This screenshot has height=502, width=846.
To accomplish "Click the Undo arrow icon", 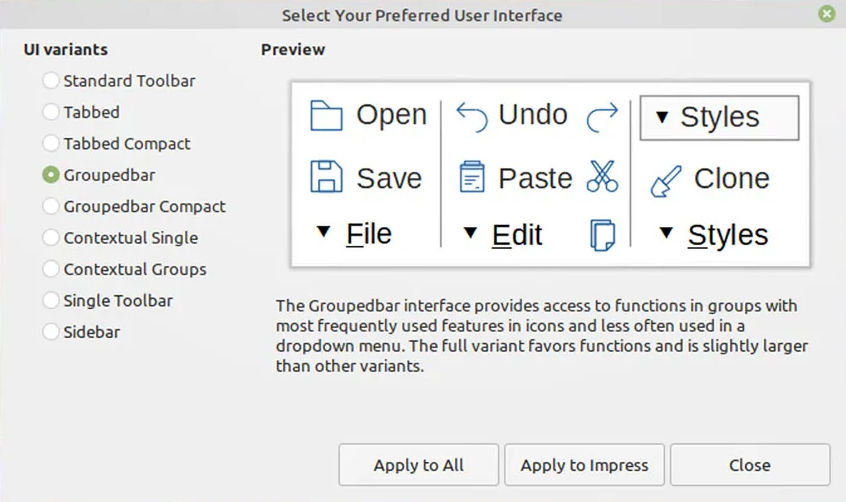I will 472,116.
